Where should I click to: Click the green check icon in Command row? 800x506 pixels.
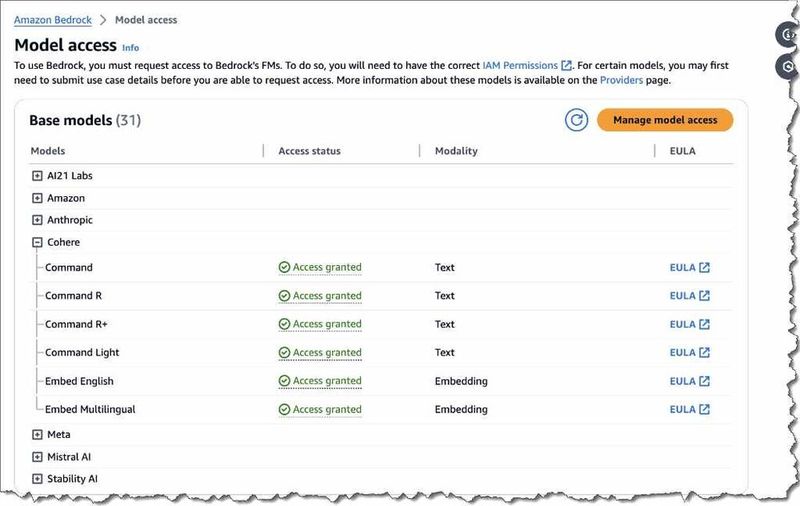pos(284,267)
